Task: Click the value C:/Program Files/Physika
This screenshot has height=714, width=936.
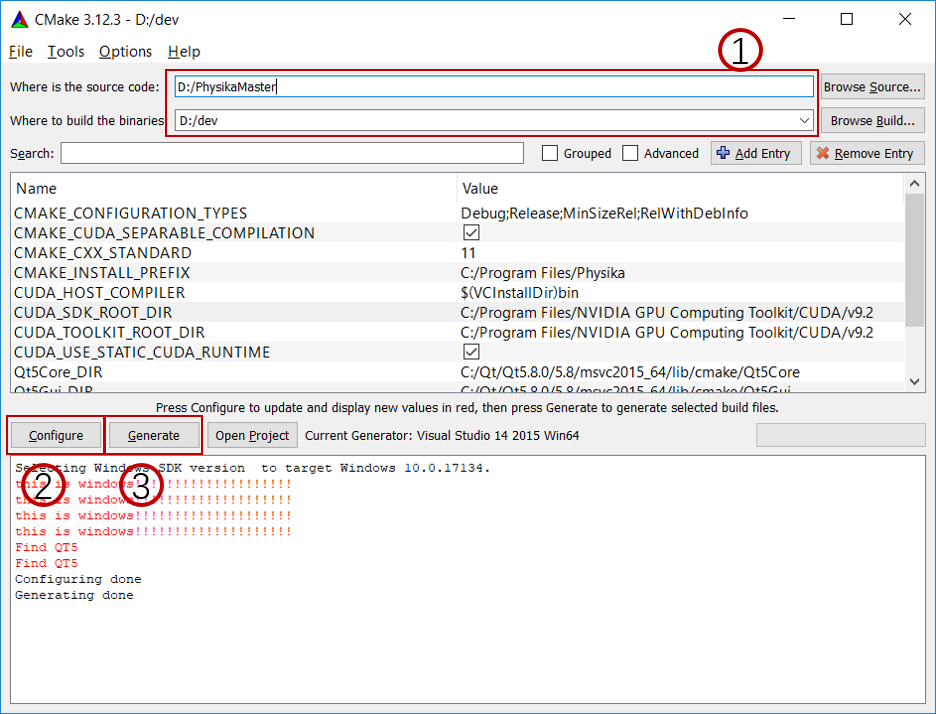Action: (543, 273)
